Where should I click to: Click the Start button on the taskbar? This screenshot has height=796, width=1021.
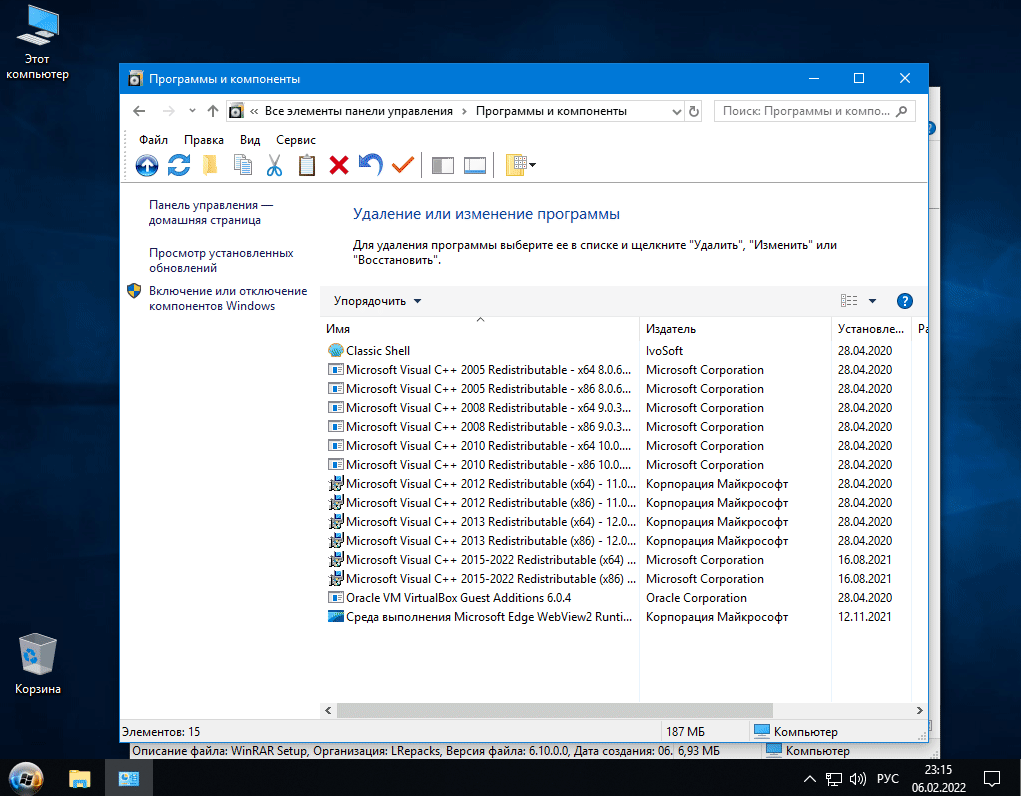point(25,778)
